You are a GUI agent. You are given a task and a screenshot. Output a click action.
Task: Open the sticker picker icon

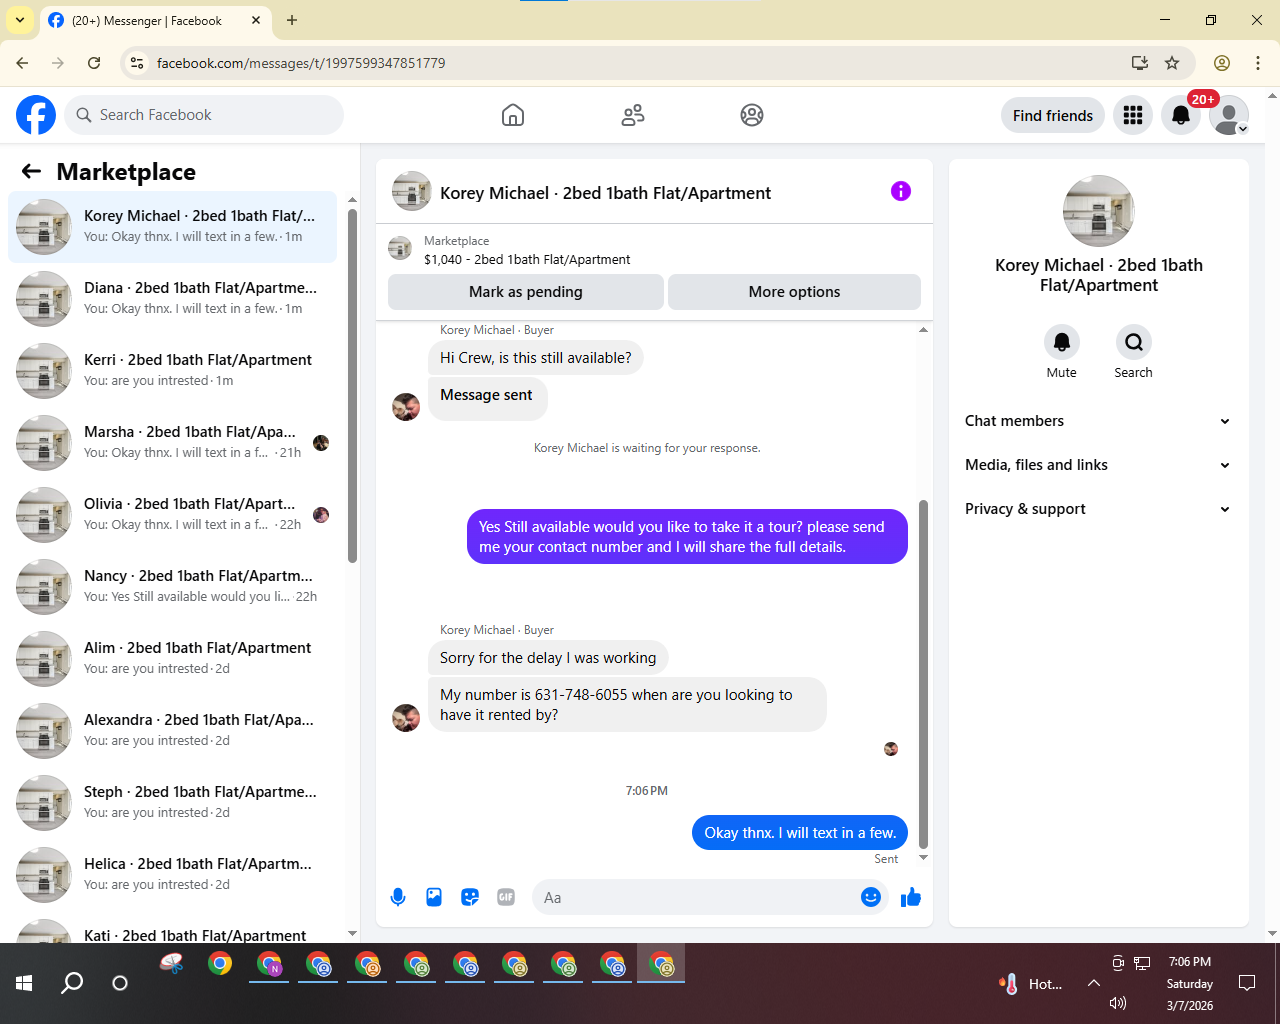470,897
